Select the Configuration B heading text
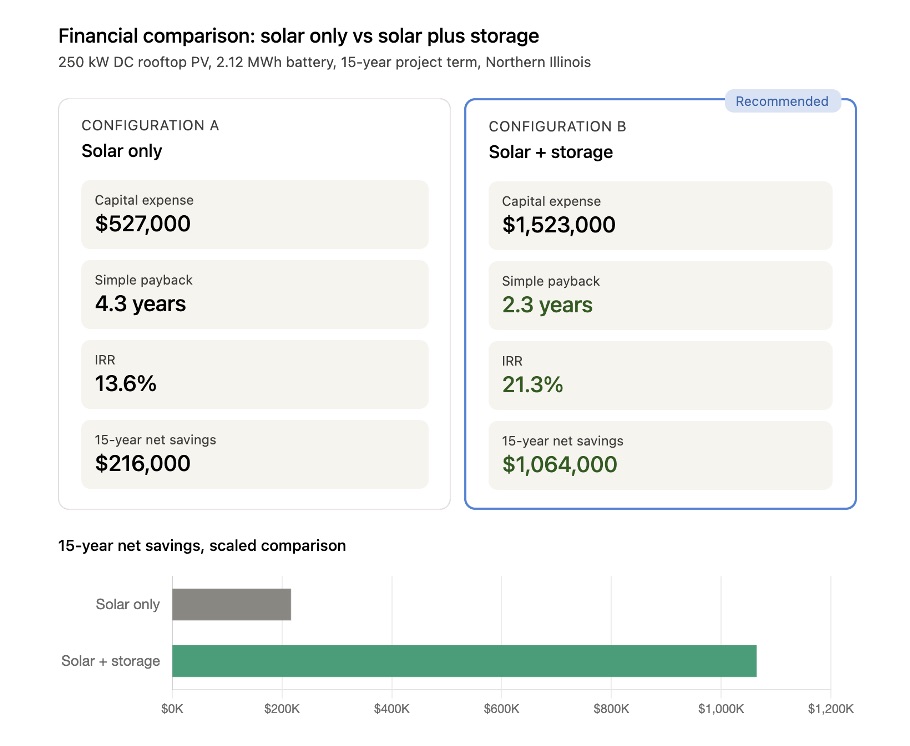 [557, 127]
